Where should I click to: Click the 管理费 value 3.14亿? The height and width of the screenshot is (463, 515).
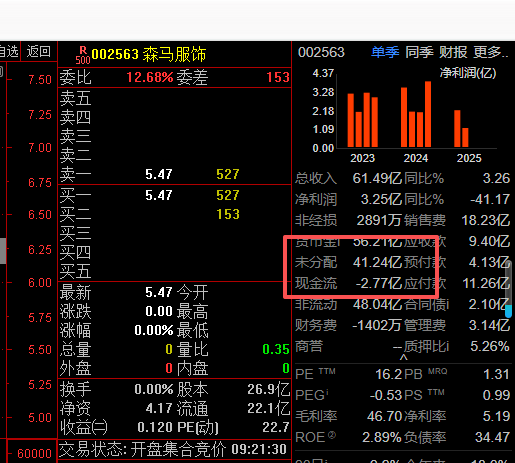coord(489,325)
